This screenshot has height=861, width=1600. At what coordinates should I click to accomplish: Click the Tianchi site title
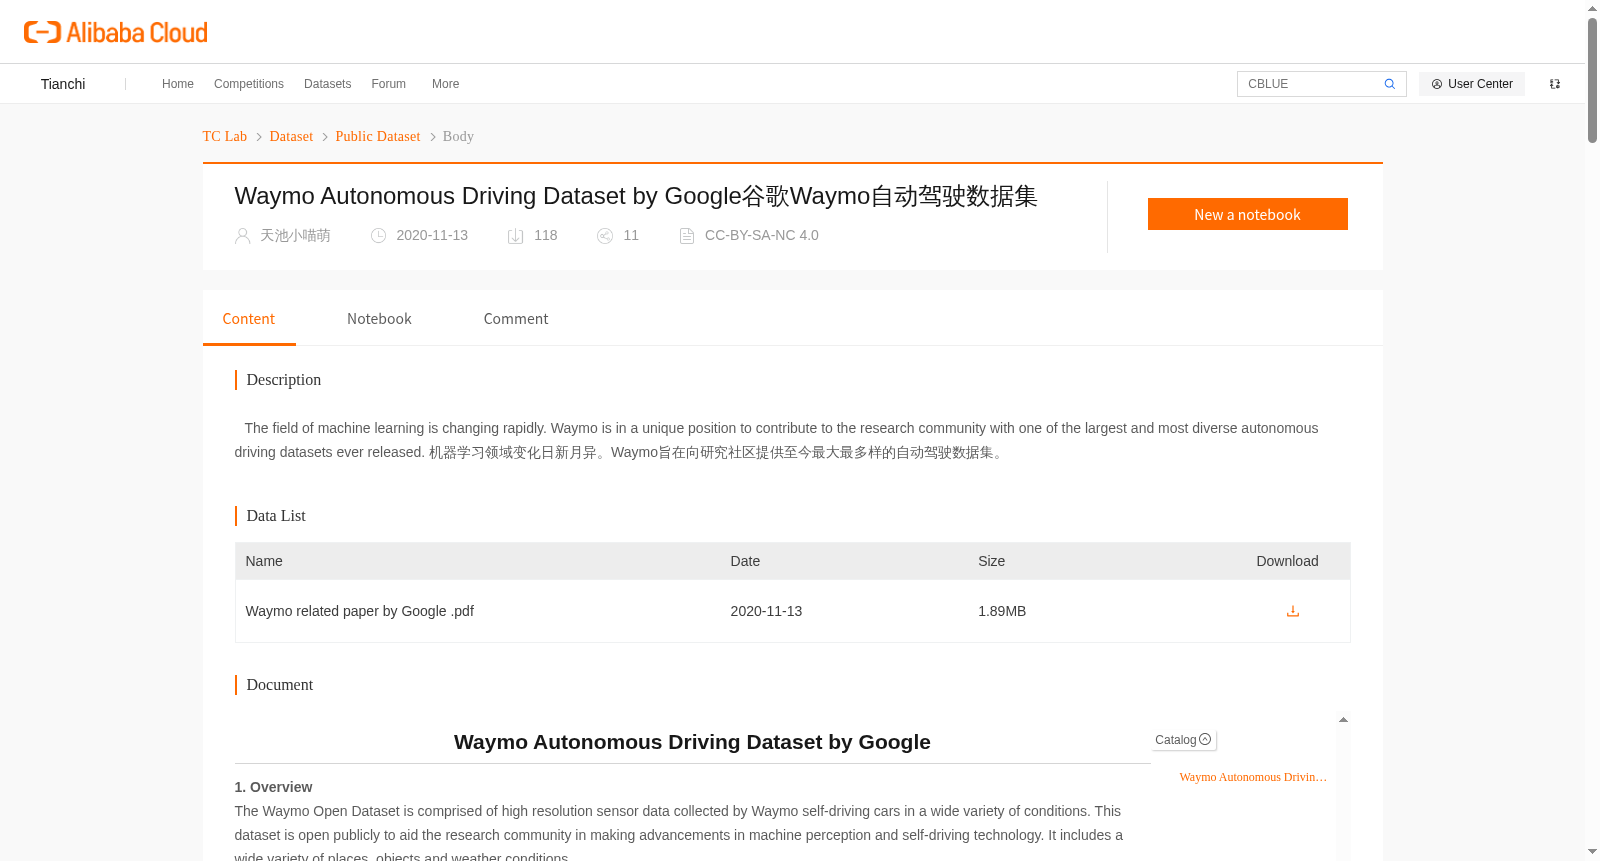click(63, 84)
